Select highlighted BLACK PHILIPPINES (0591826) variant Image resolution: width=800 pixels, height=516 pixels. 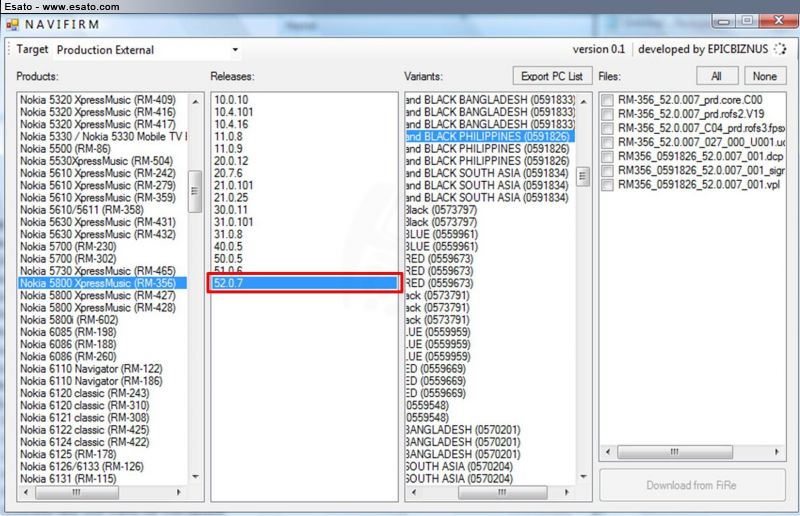490,136
